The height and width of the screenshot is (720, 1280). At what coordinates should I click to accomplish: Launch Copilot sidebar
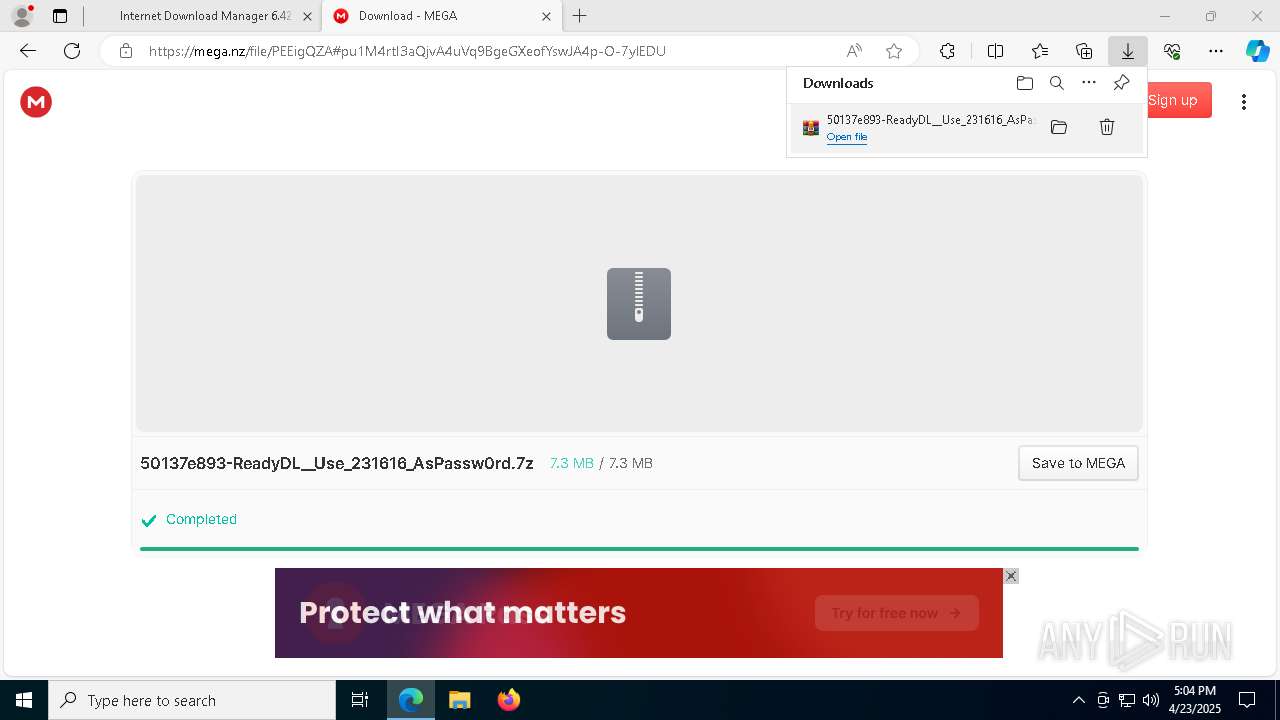tap(1257, 51)
